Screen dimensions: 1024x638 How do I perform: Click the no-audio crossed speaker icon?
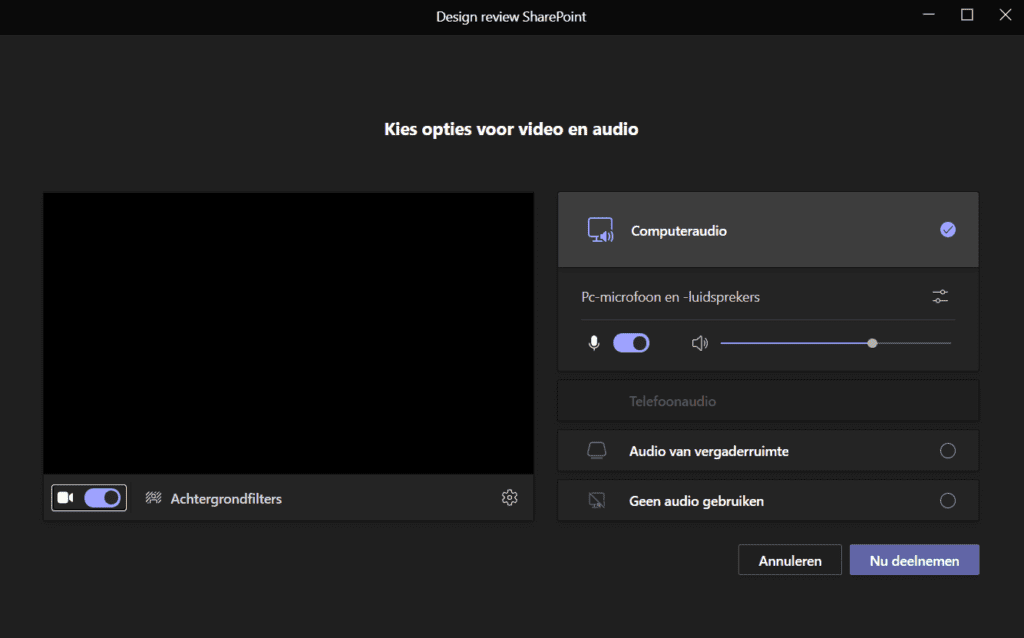tap(596, 500)
